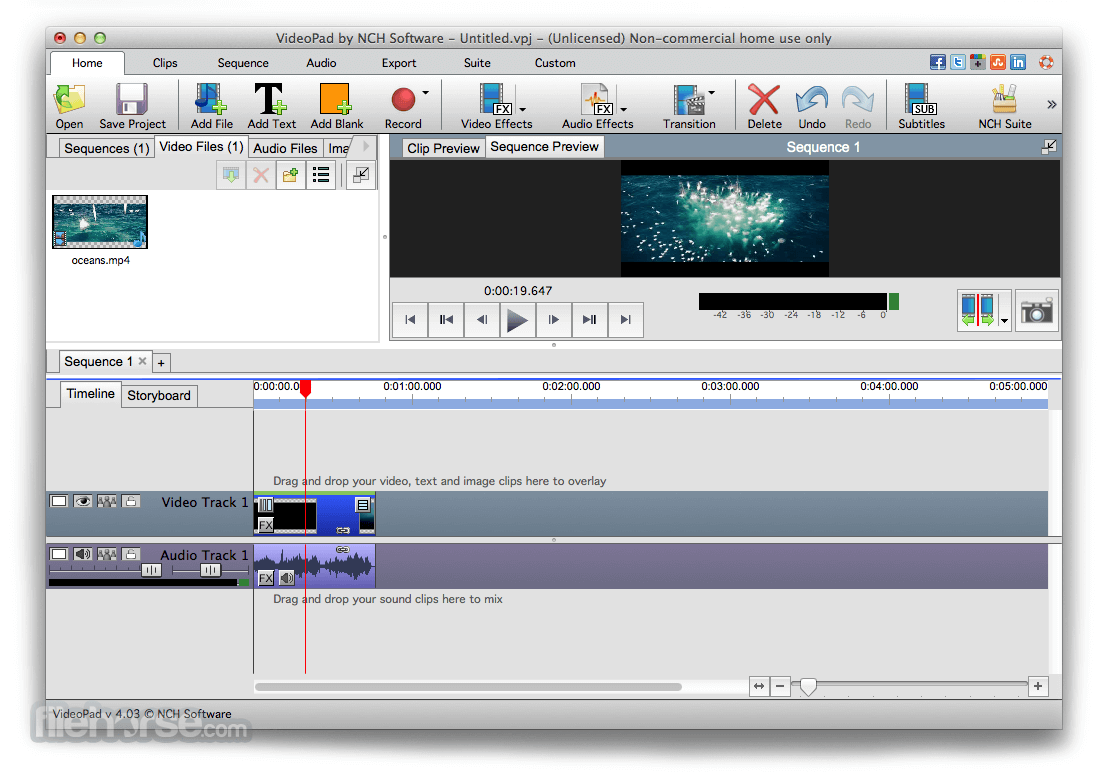Open the video clip's options menu
The height and width of the screenshot is (773, 1106).
pyautogui.click(x=363, y=504)
